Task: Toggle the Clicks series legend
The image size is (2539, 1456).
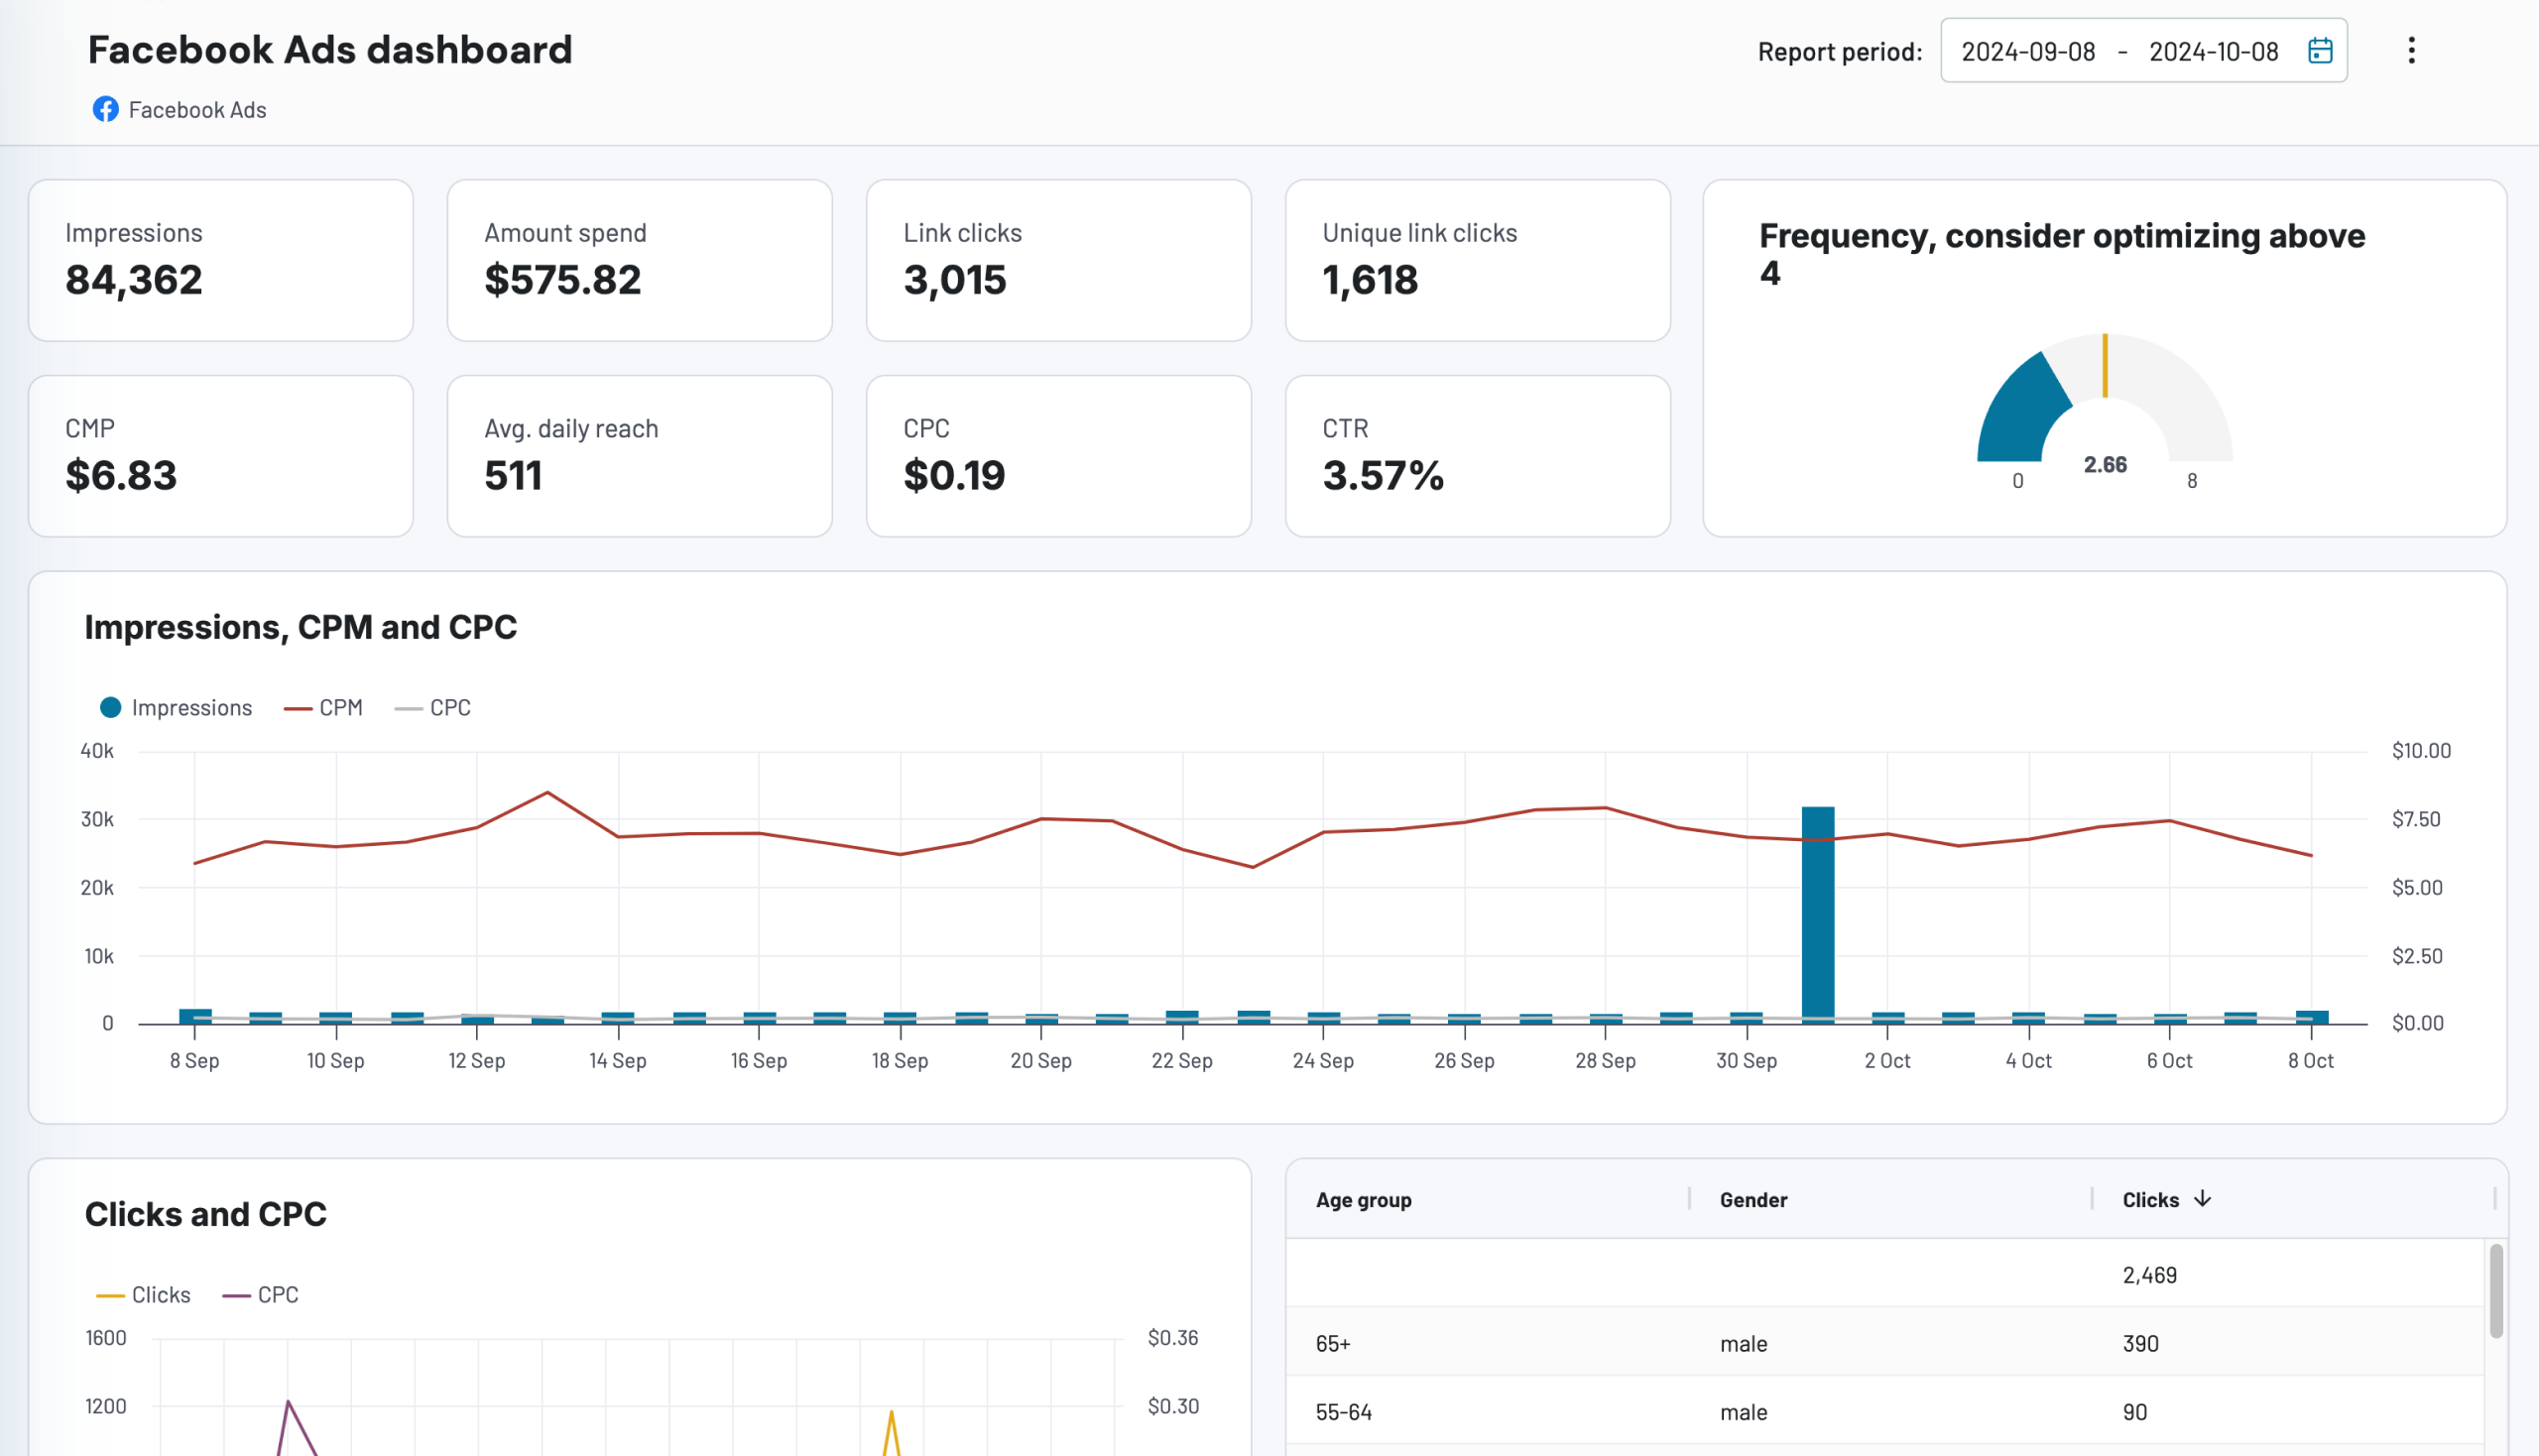Action: click(143, 1294)
